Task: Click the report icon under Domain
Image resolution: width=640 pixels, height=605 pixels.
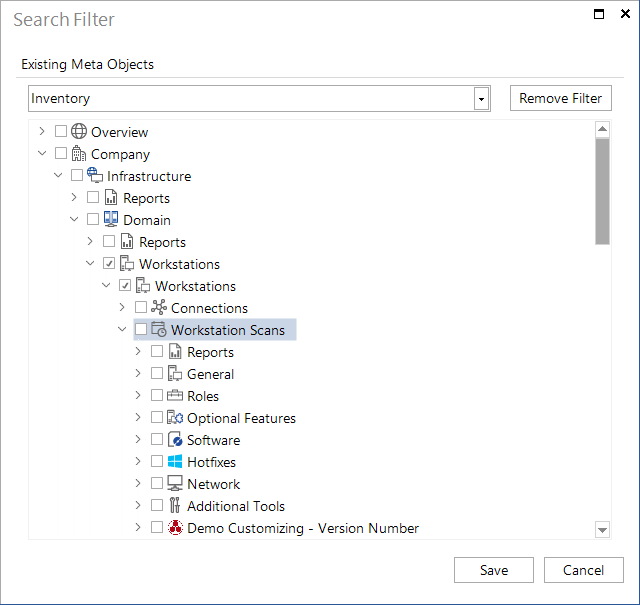Action: (127, 241)
